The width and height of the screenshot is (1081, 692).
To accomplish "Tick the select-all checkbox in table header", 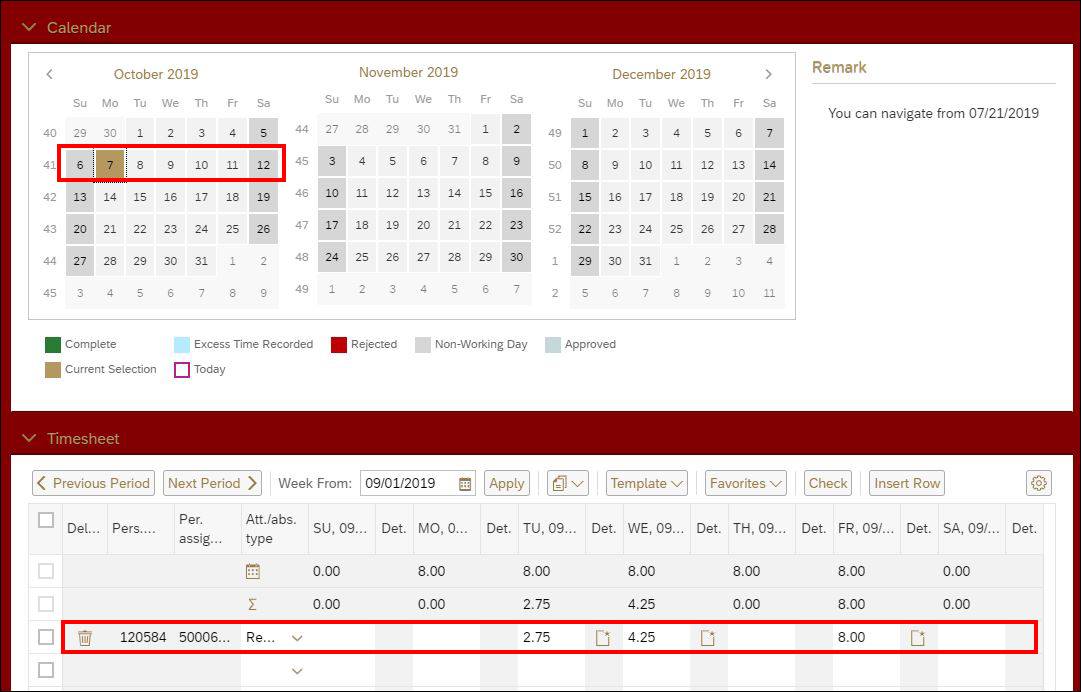I will coord(46,520).
